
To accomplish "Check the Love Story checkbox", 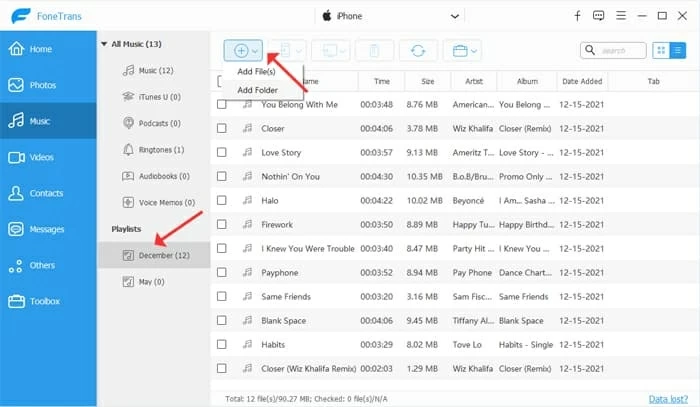I will click(221, 152).
